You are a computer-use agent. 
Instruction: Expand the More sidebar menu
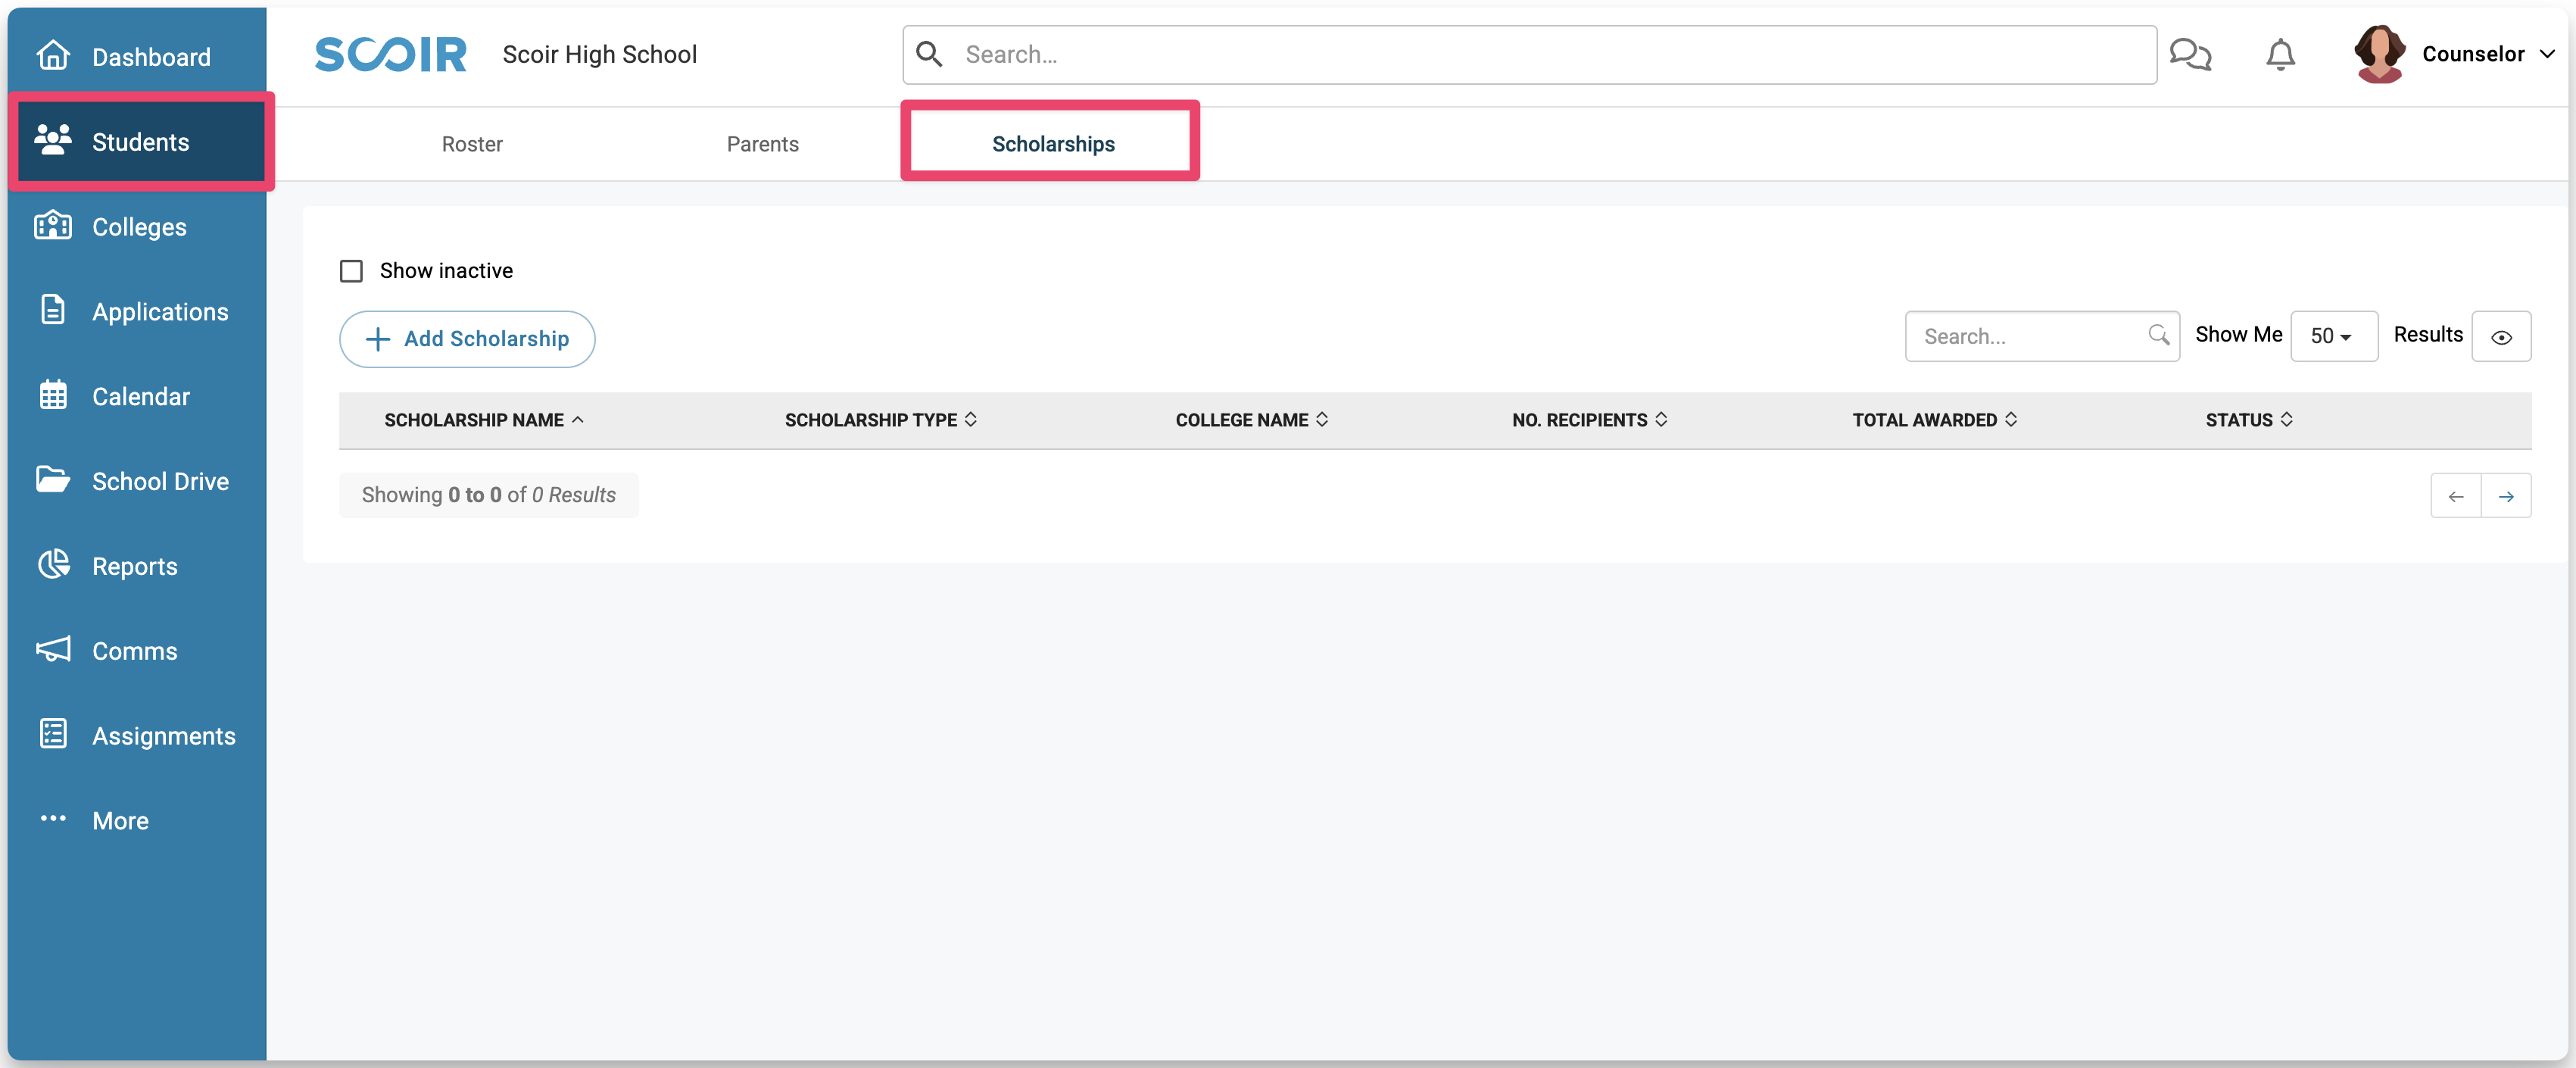120,820
